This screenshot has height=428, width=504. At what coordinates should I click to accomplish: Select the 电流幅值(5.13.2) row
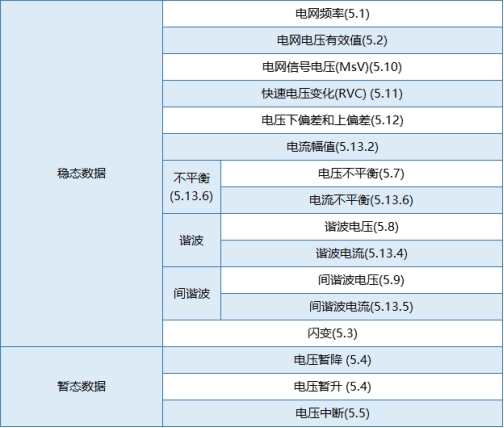(333, 147)
